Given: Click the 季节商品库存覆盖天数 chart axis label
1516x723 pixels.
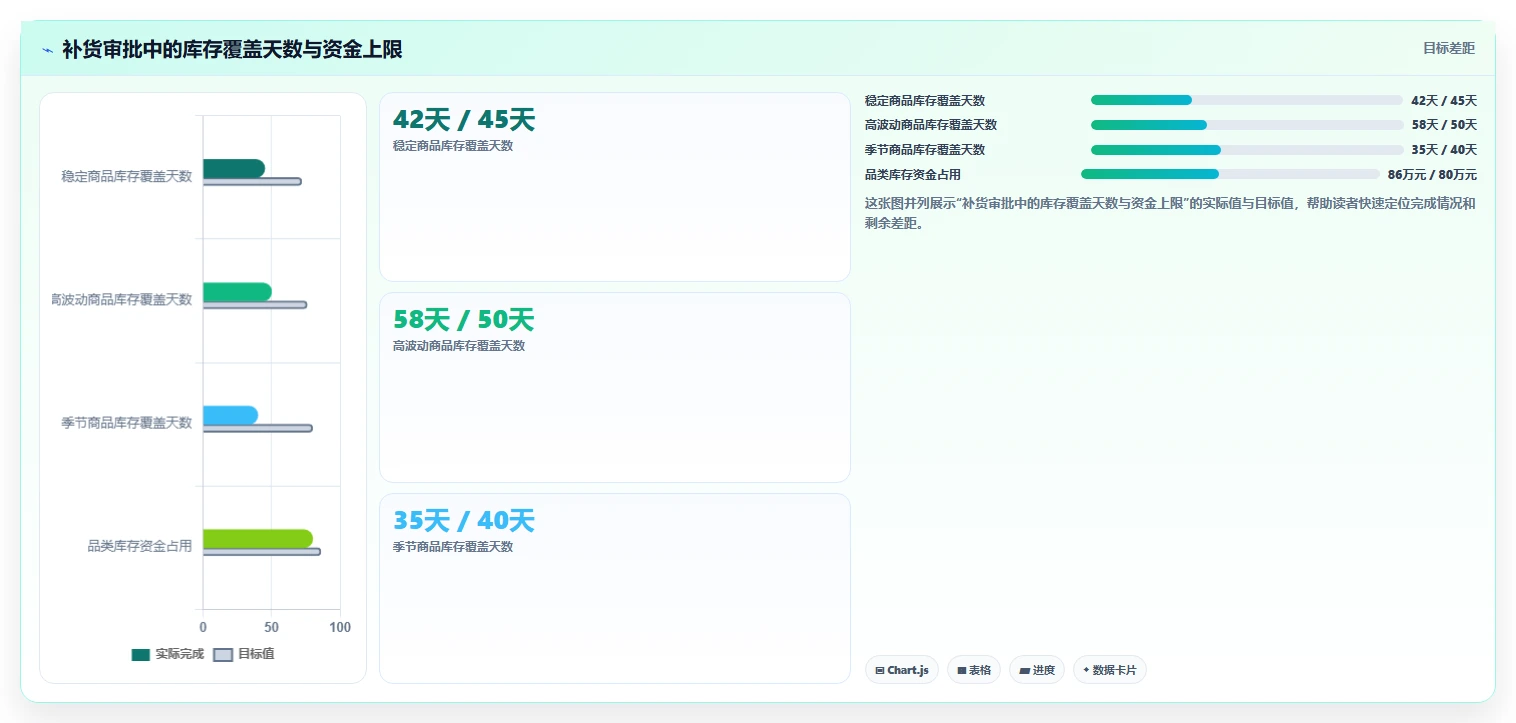Looking at the screenshot, I should (x=127, y=423).
